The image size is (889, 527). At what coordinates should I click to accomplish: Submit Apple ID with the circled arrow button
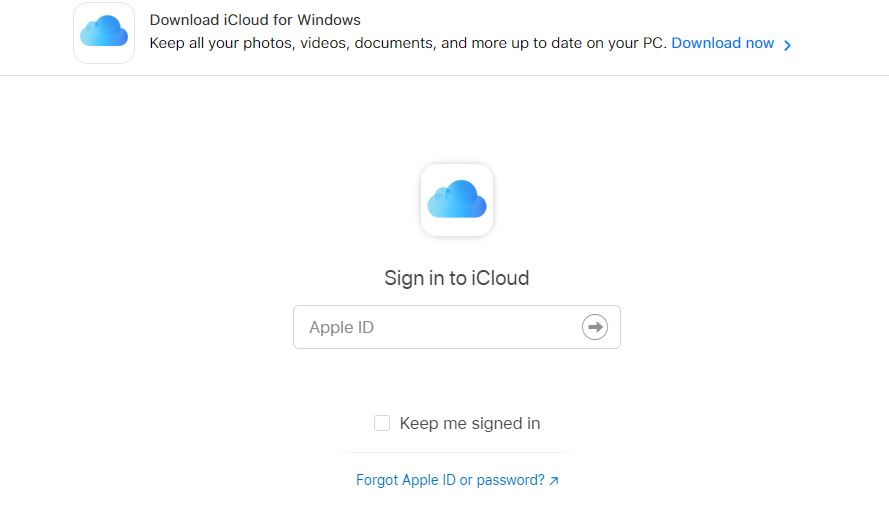[595, 327]
